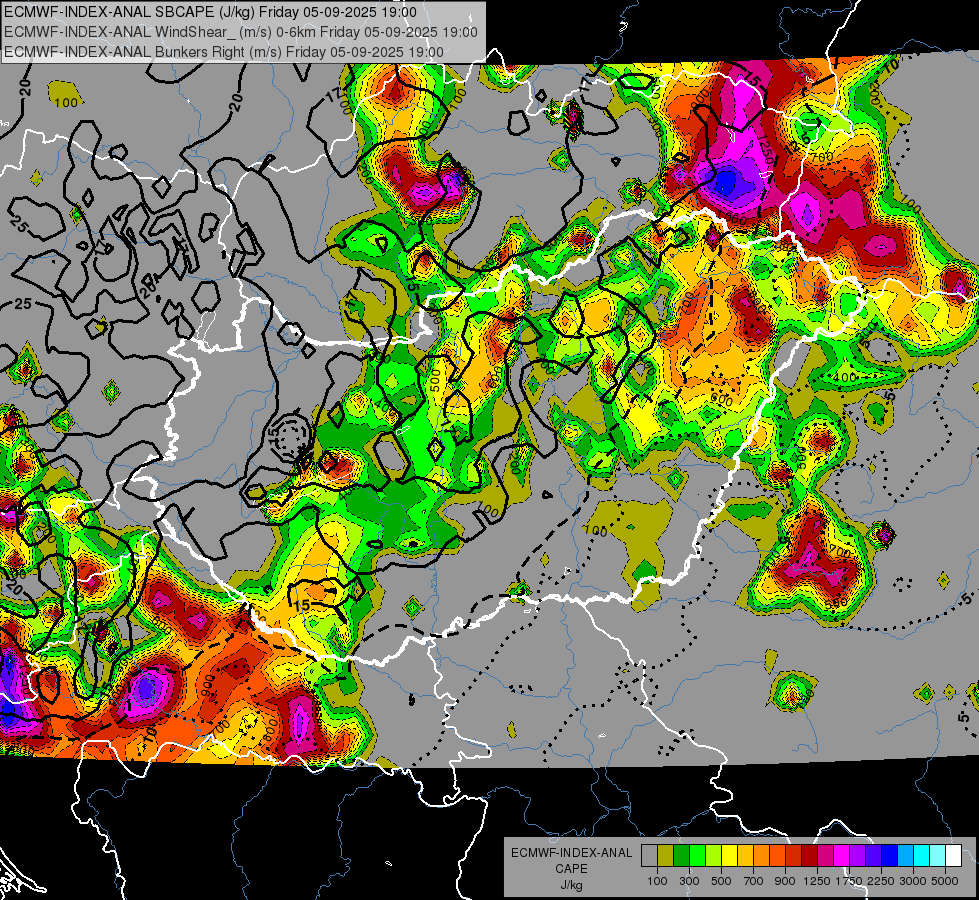Click the 400 contour label on the map
The width and height of the screenshot is (979, 900).
pyautogui.click(x=846, y=377)
